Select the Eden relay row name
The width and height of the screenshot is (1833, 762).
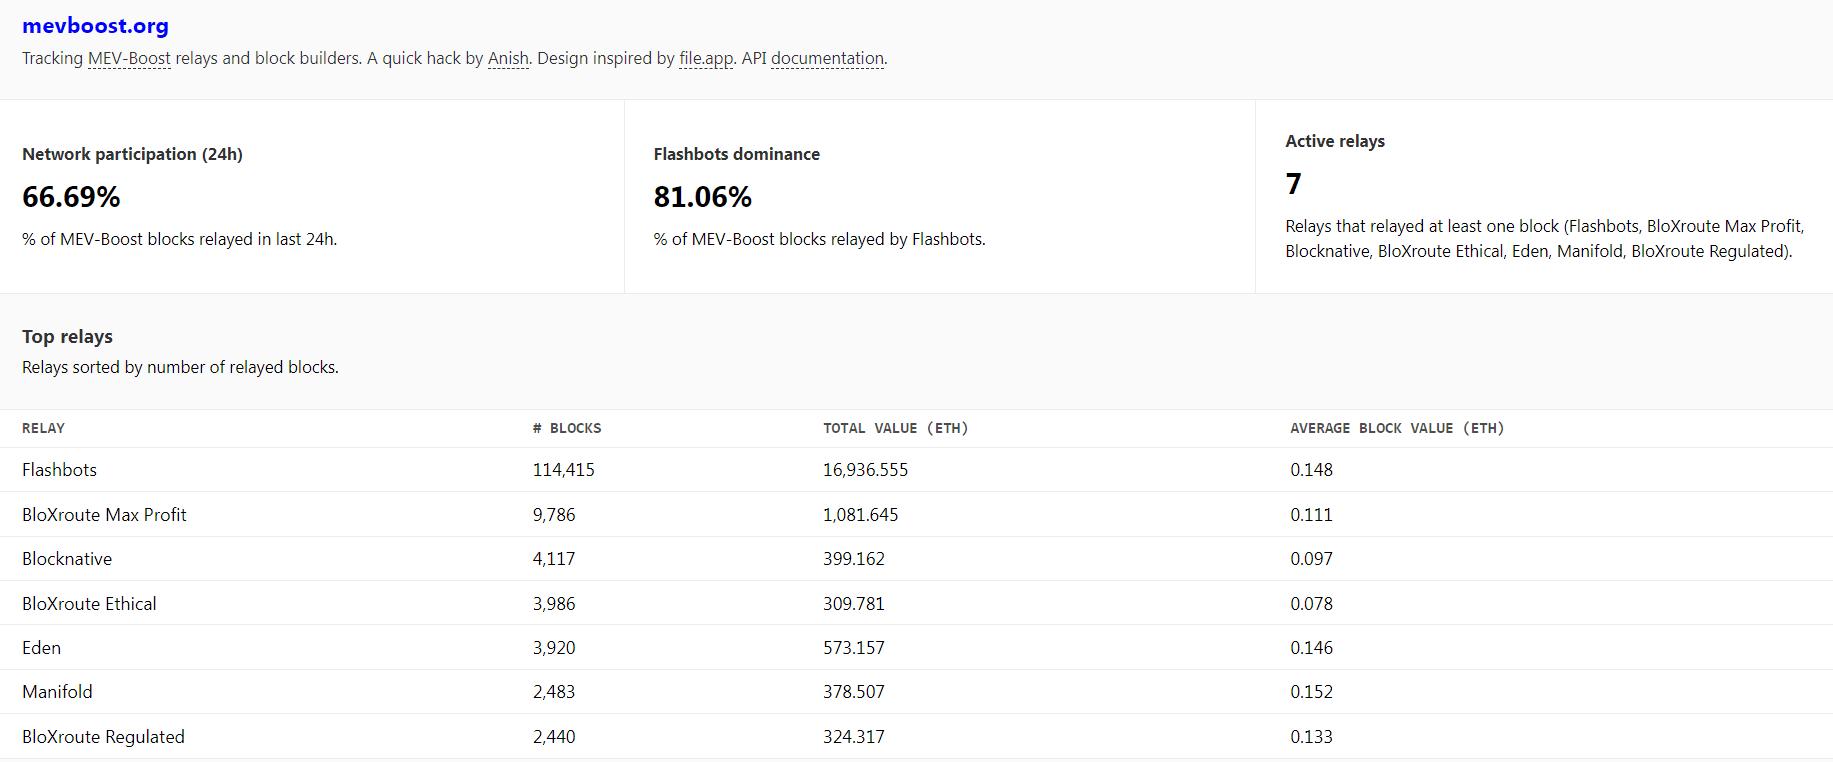pyautogui.click(x=41, y=648)
